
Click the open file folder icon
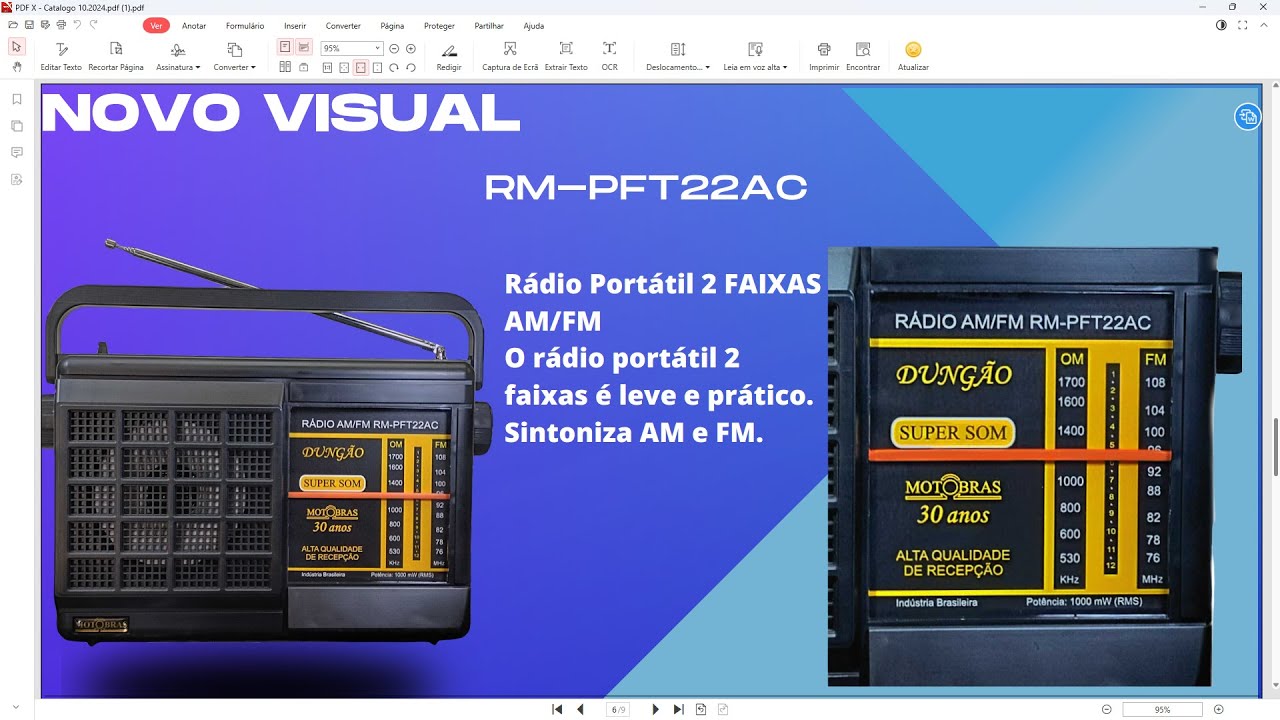pyautogui.click(x=13, y=24)
